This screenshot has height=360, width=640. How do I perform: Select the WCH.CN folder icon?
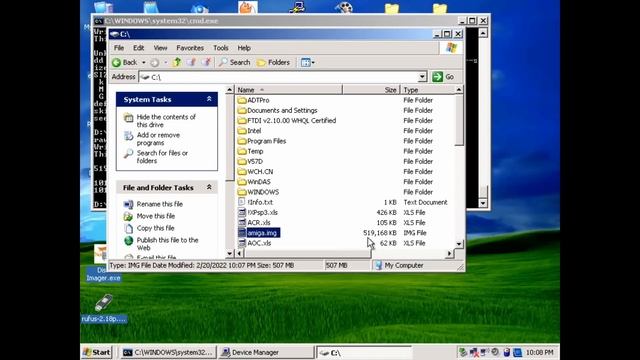pyautogui.click(x=242, y=171)
